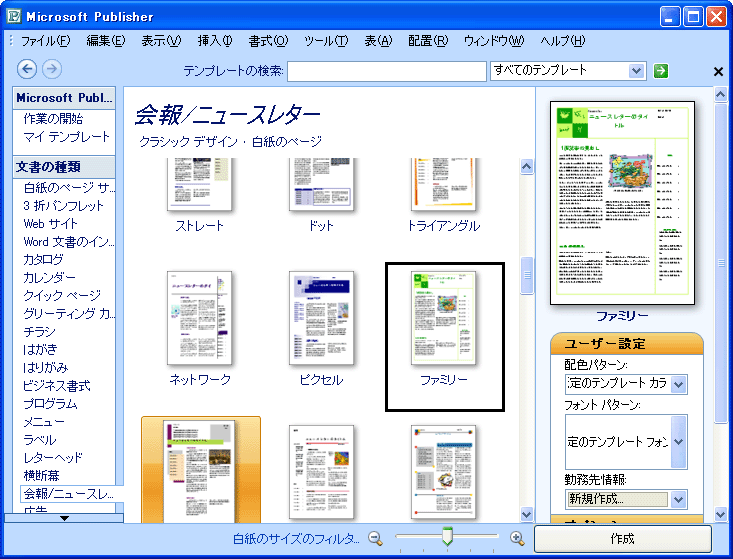Image resolution: width=733 pixels, height=559 pixels.
Task: Select the ドット template thumbnail
Action: coord(321,185)
